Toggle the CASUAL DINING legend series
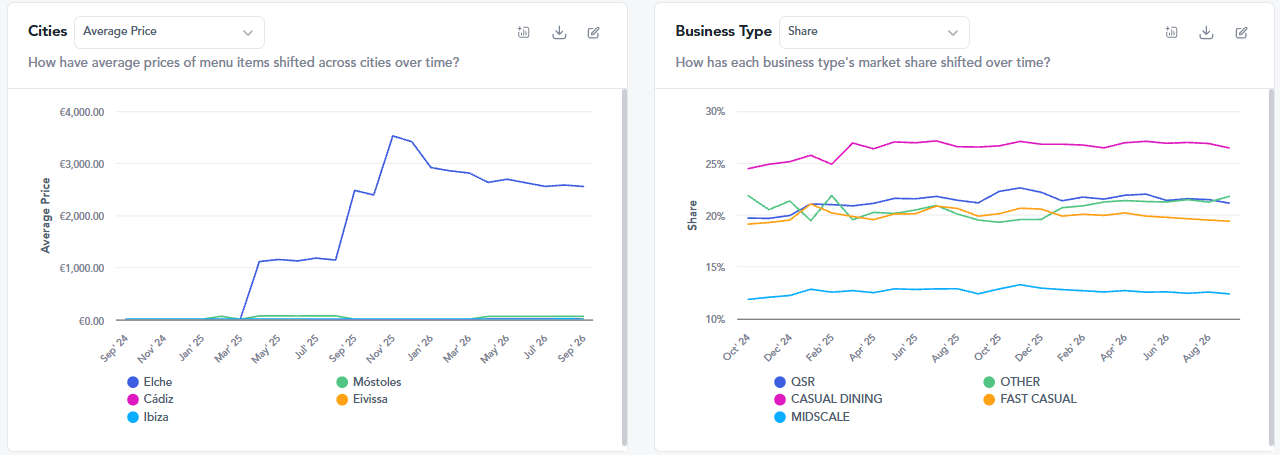The height and width of the screenshot is (455, 1280). point(828,399)
